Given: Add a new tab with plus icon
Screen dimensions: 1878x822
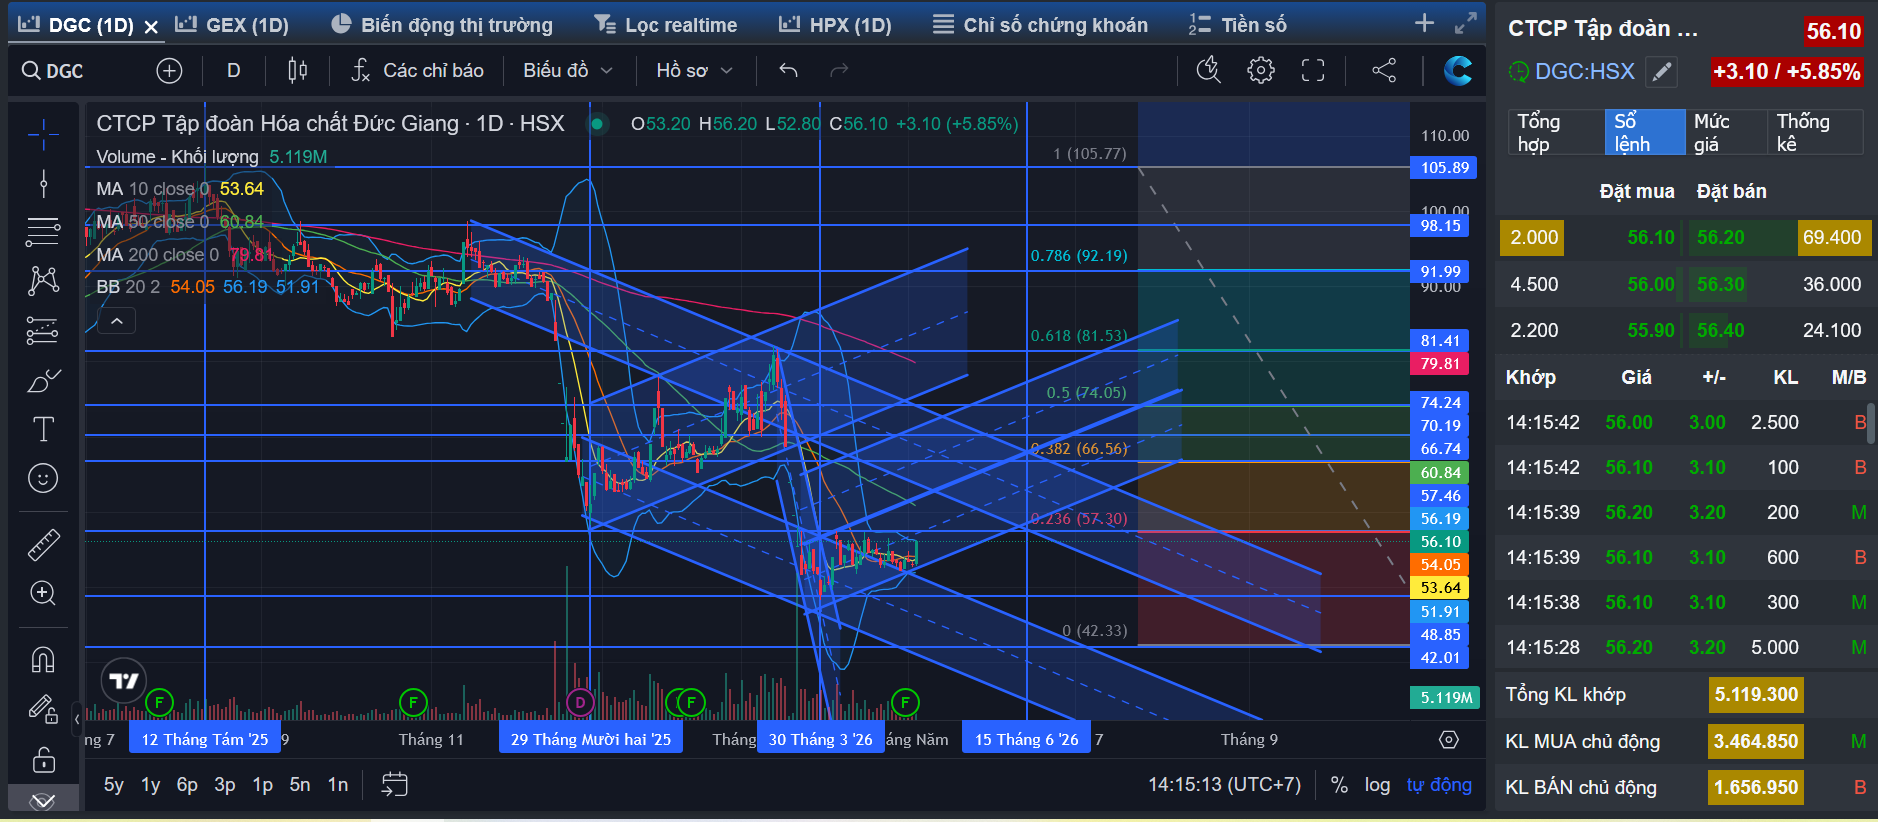Looking at the screenshot, I should click(x=1425, y=23).
